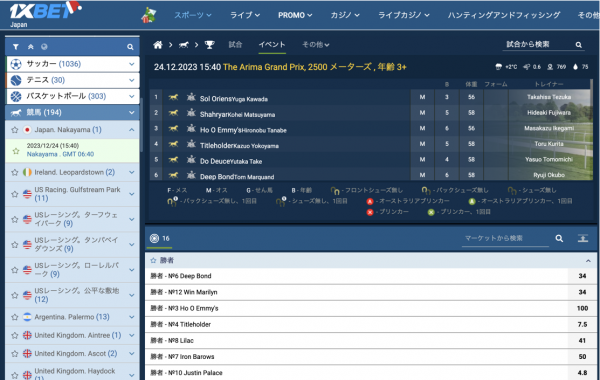Favorite the Japan. Nakayama league star
The image size is (600, 380).
pos(15,130)
